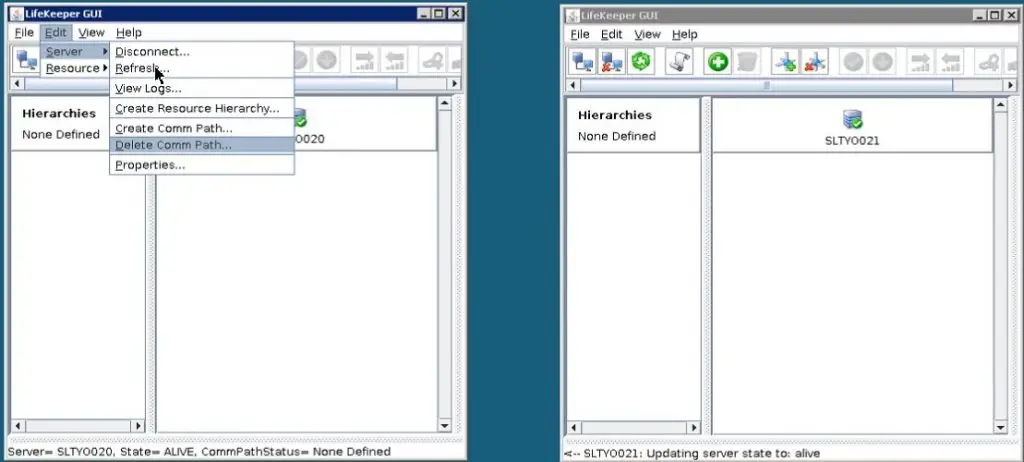Click Hierarchies heading in left window
Screen dimensions: 1024x462
click(59, 113)
